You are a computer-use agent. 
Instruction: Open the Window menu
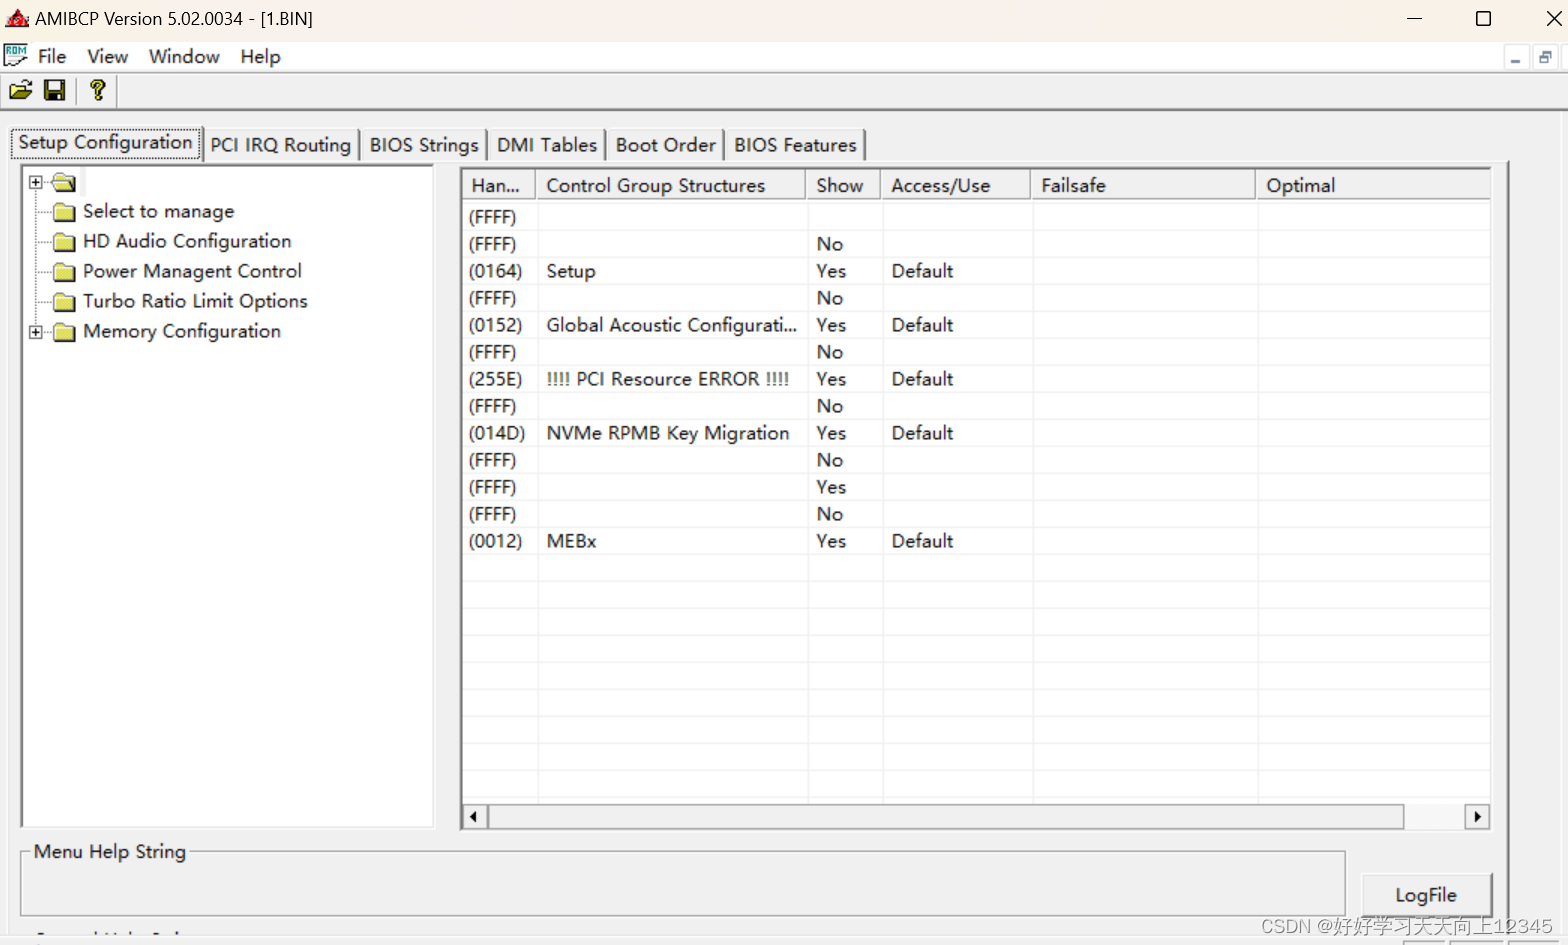184,57
